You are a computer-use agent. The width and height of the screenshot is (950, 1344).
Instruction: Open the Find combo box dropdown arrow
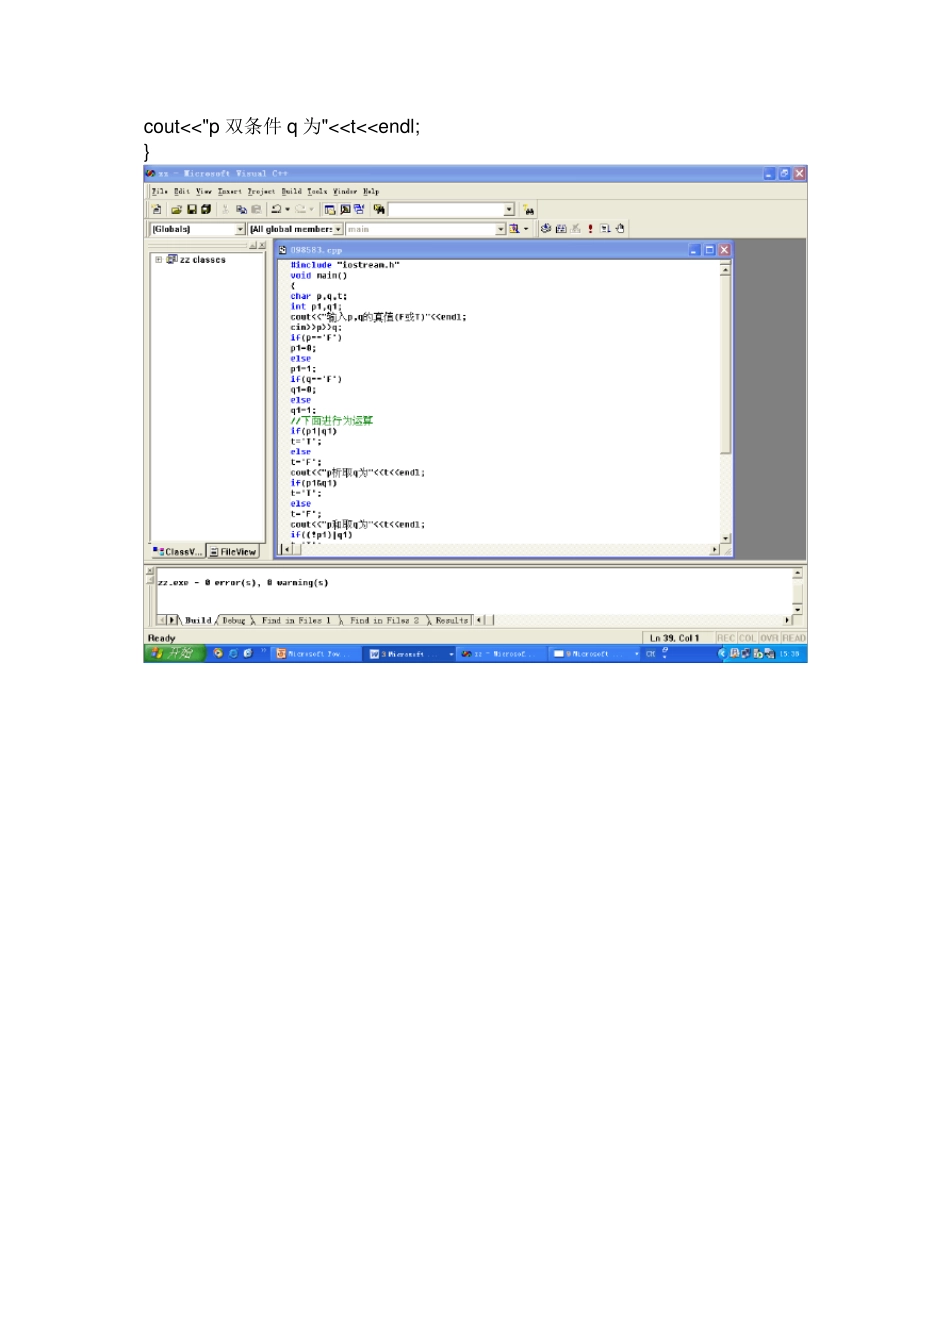(x=509, y=209)
